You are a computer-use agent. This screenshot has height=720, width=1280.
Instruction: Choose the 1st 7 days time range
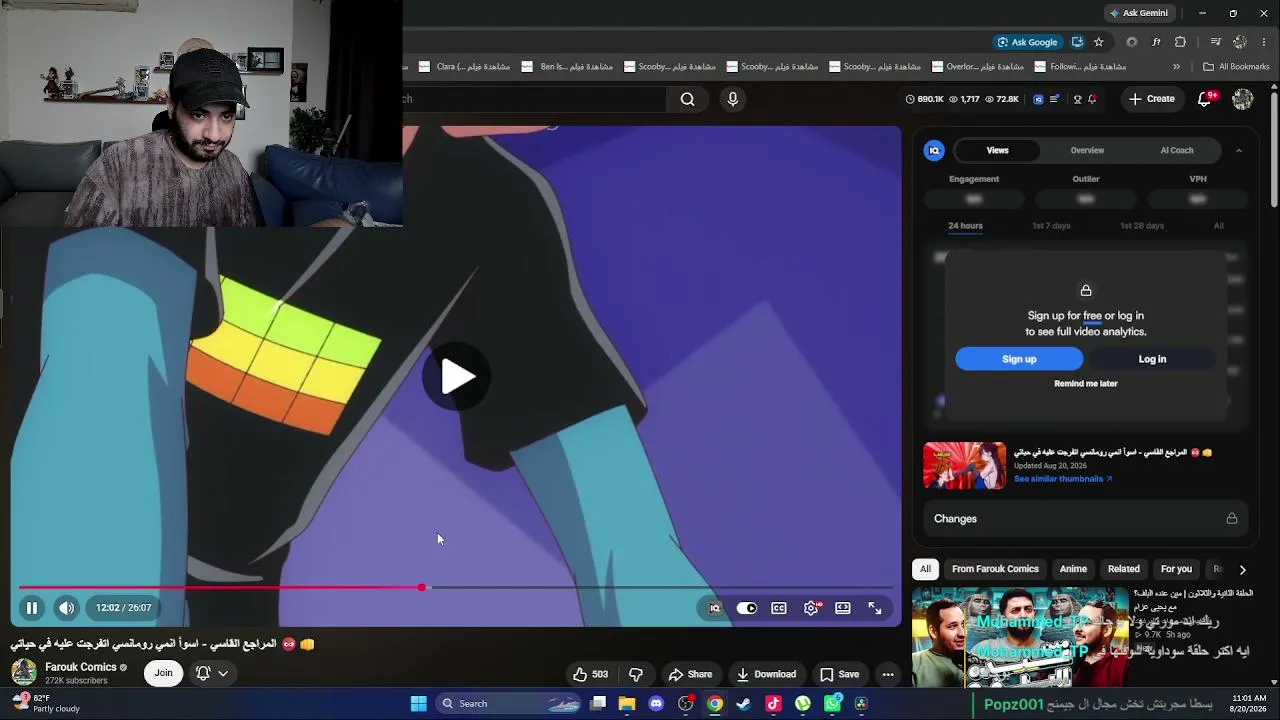1051,226
